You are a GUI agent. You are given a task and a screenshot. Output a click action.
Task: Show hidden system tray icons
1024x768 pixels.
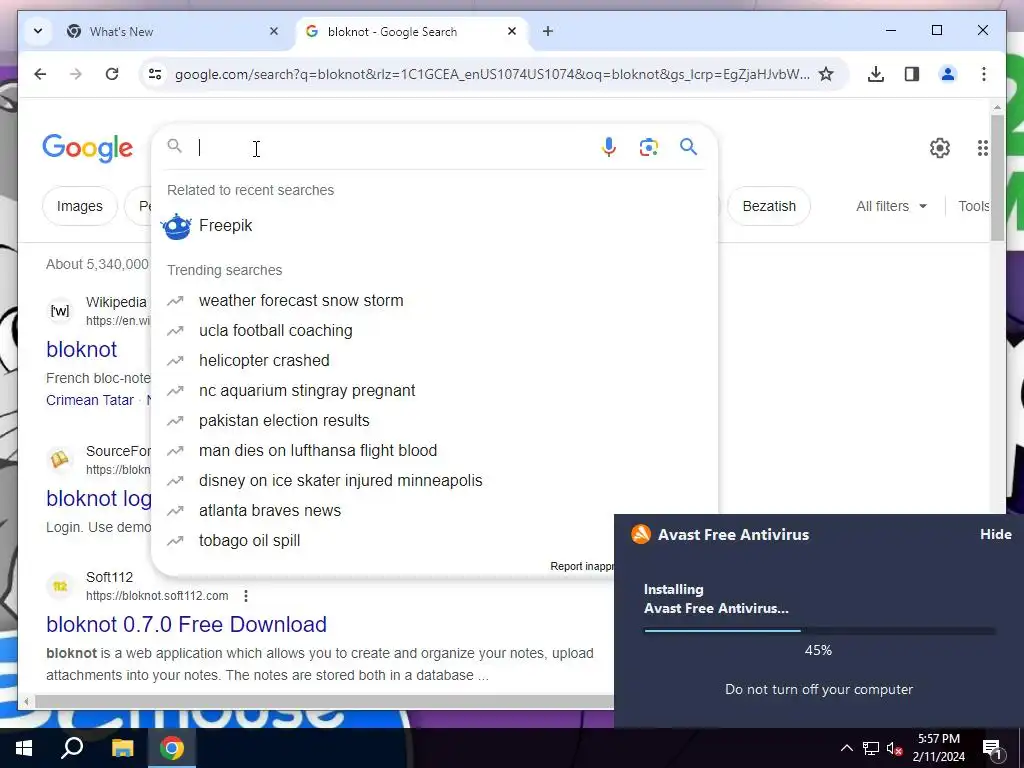pos(846,748)
